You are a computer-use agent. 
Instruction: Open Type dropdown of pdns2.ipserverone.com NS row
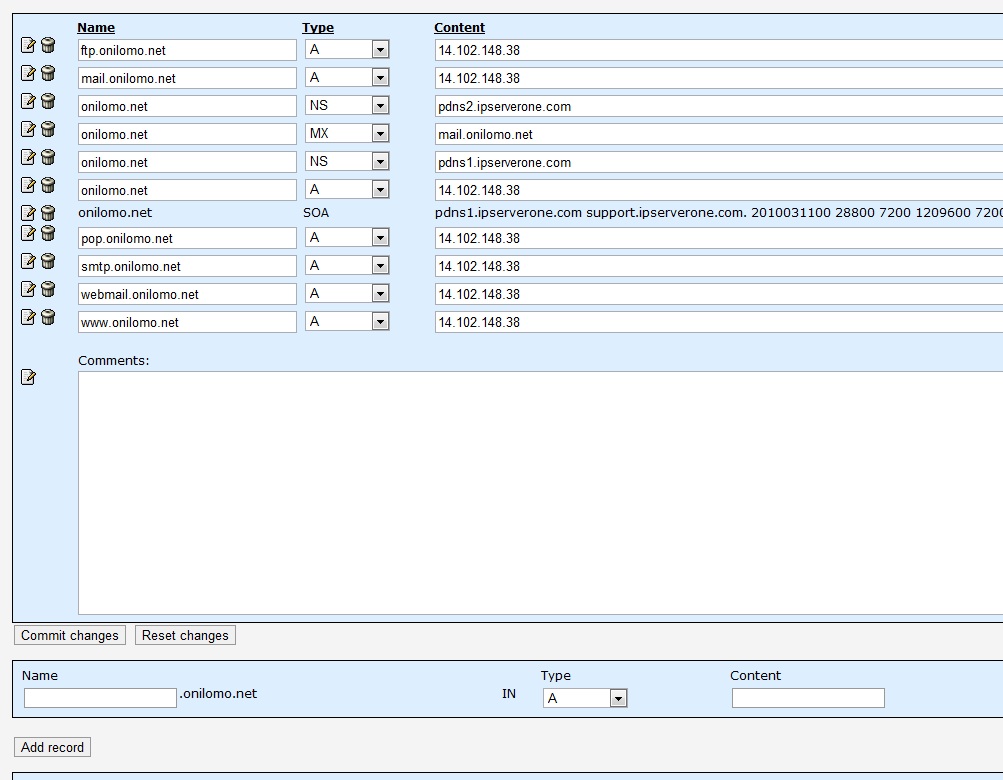click(x=347, y=106)
